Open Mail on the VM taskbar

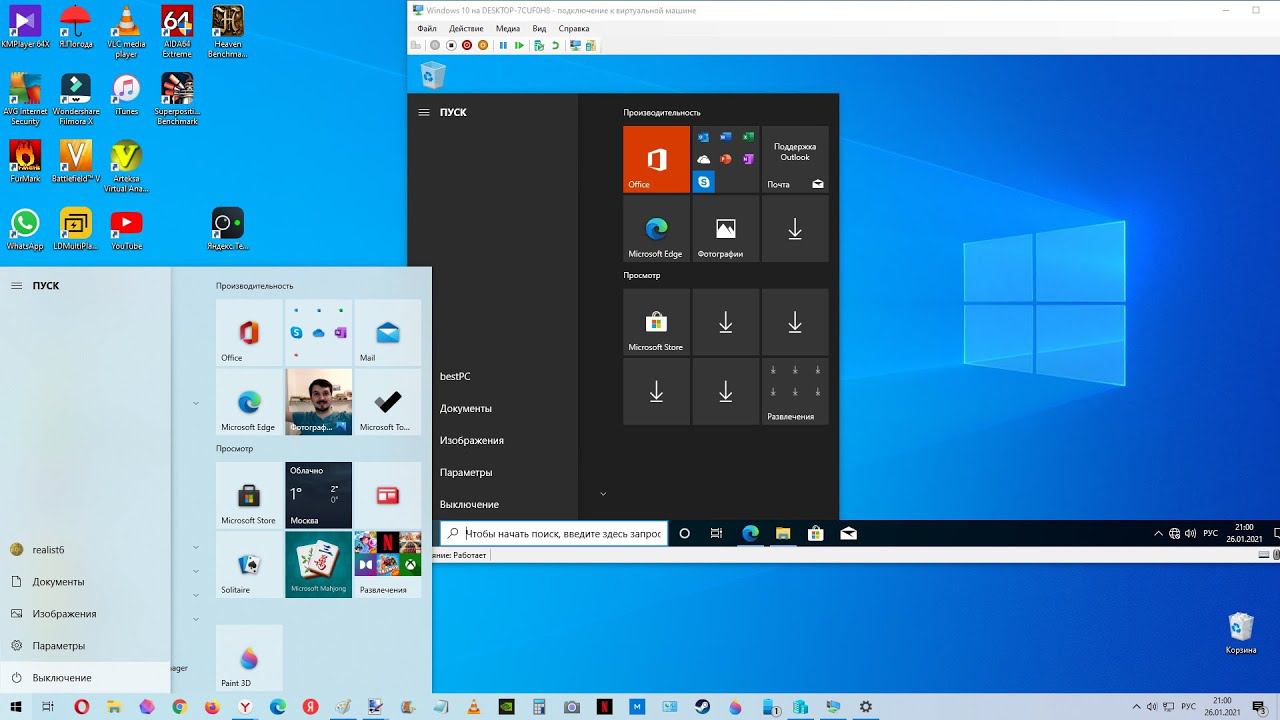[x=848, y=534]
